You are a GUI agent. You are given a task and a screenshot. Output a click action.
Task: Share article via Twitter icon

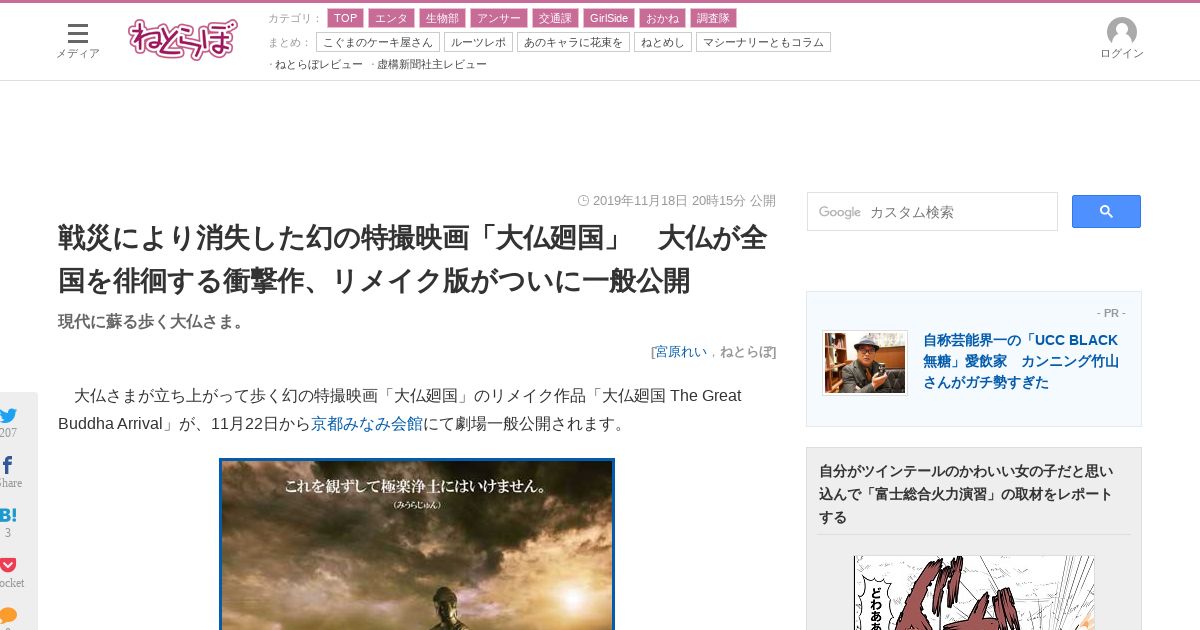coord(8,415)
